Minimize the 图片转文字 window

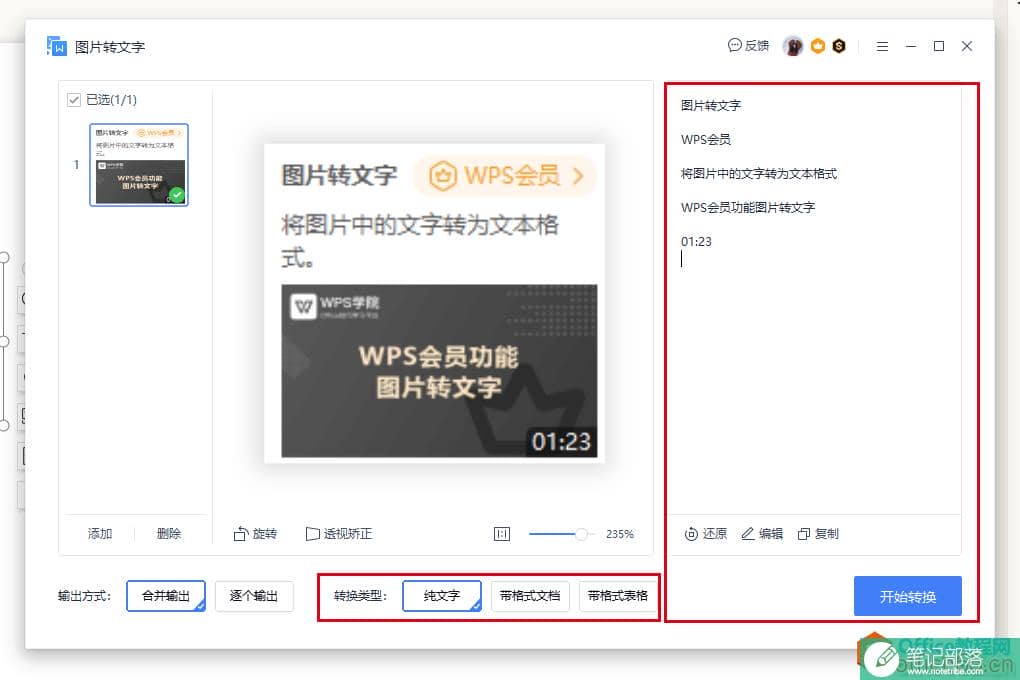point(911,46)
